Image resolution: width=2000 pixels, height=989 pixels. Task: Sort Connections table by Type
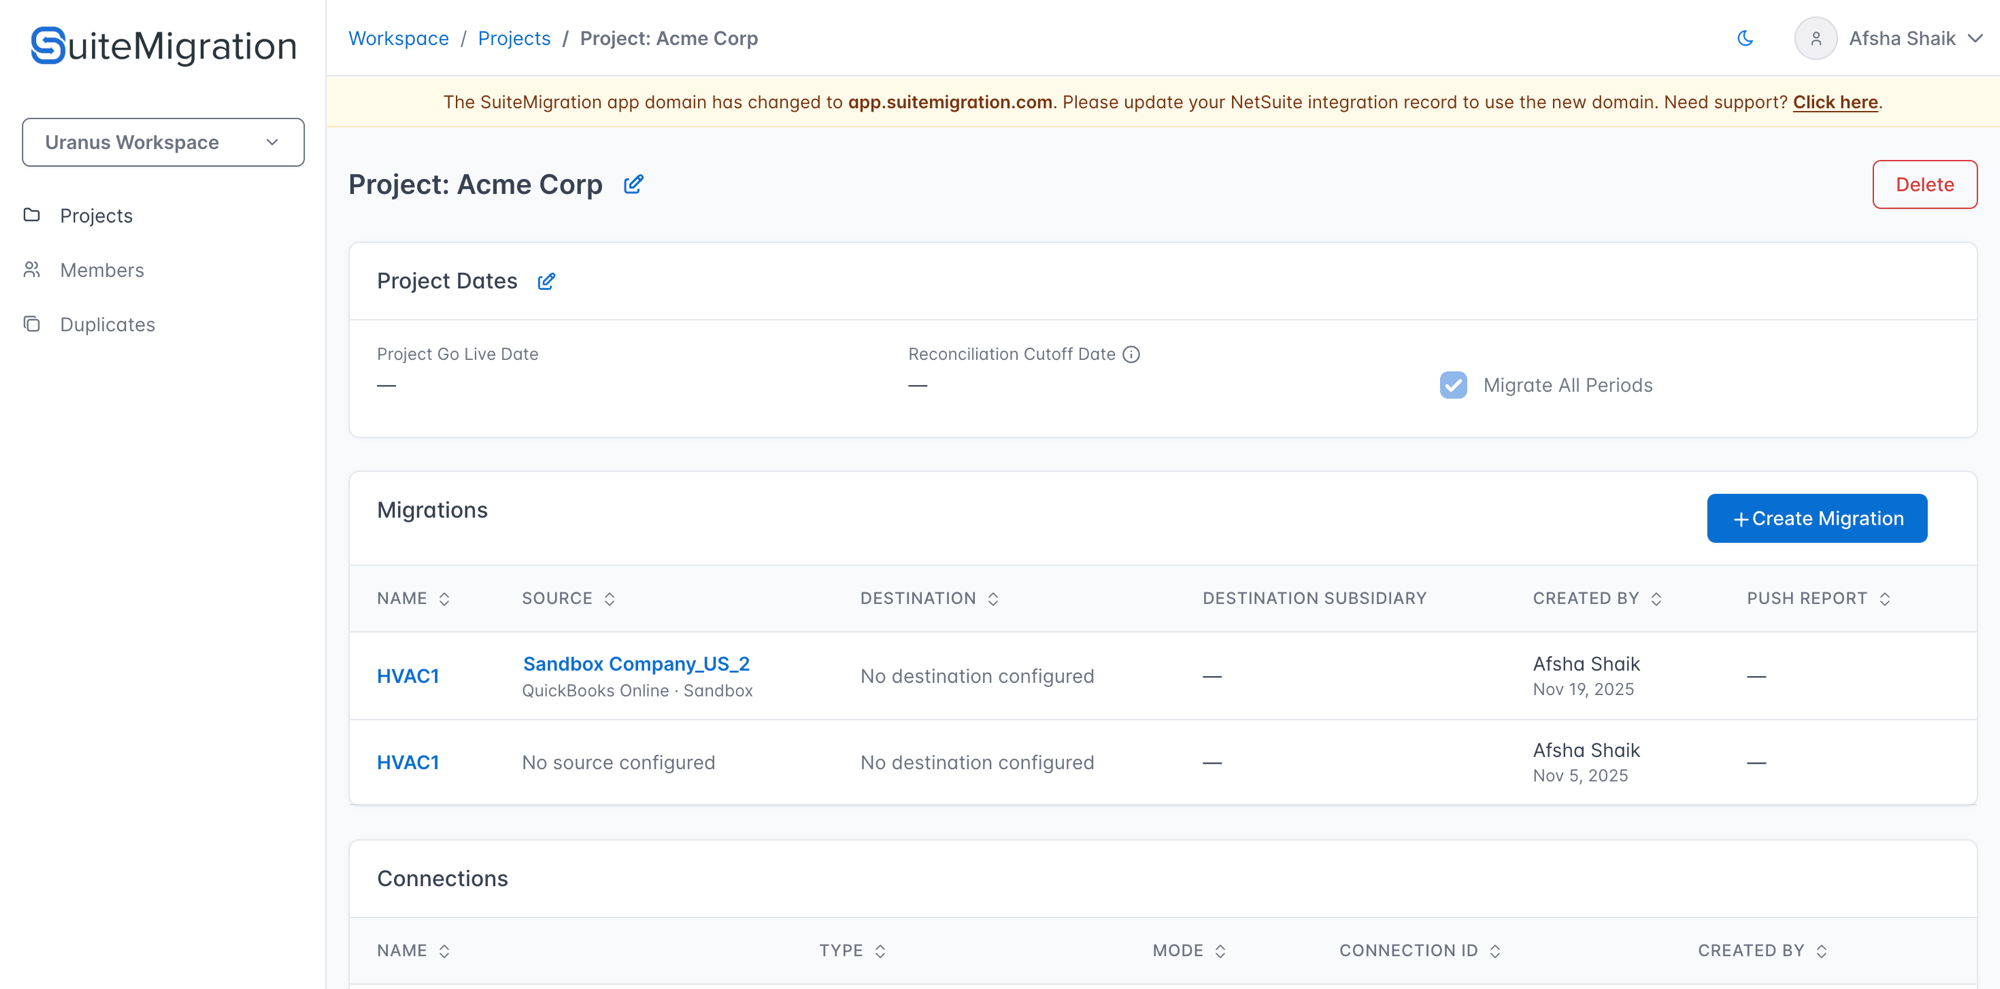[x=880, y=951]
